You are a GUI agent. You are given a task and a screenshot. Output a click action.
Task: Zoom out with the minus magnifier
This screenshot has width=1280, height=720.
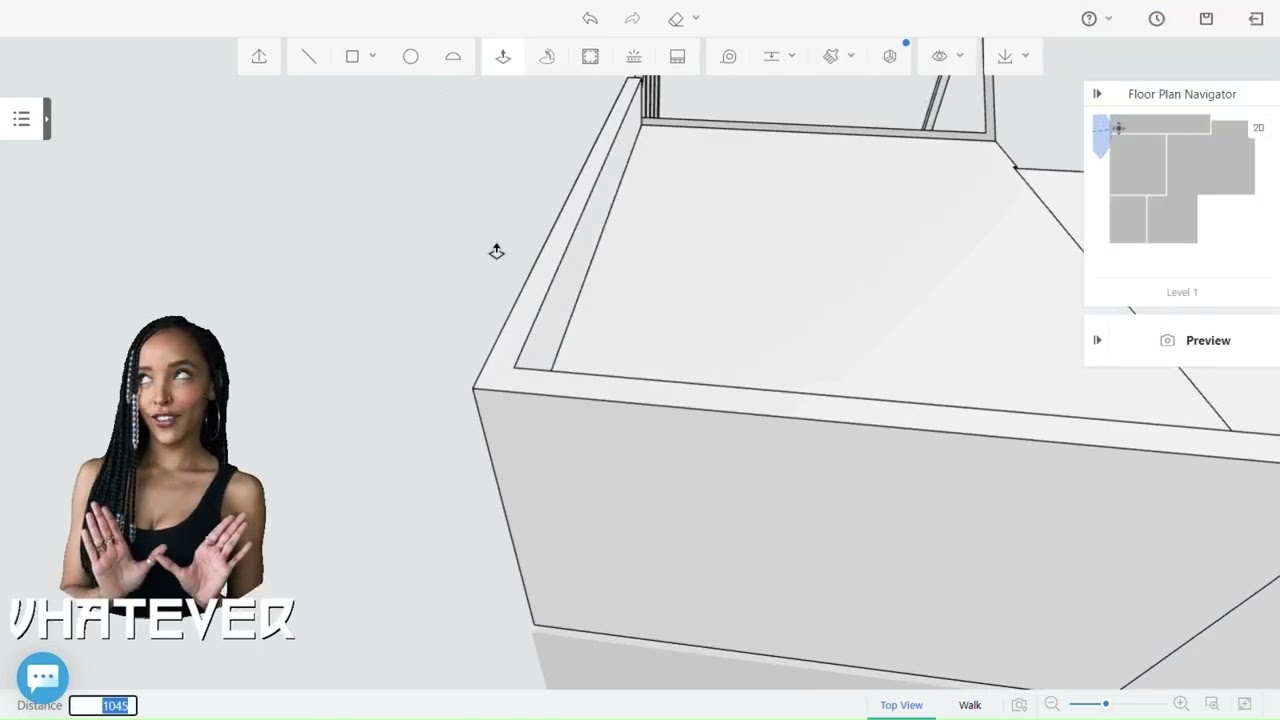tap(1052, 704)
